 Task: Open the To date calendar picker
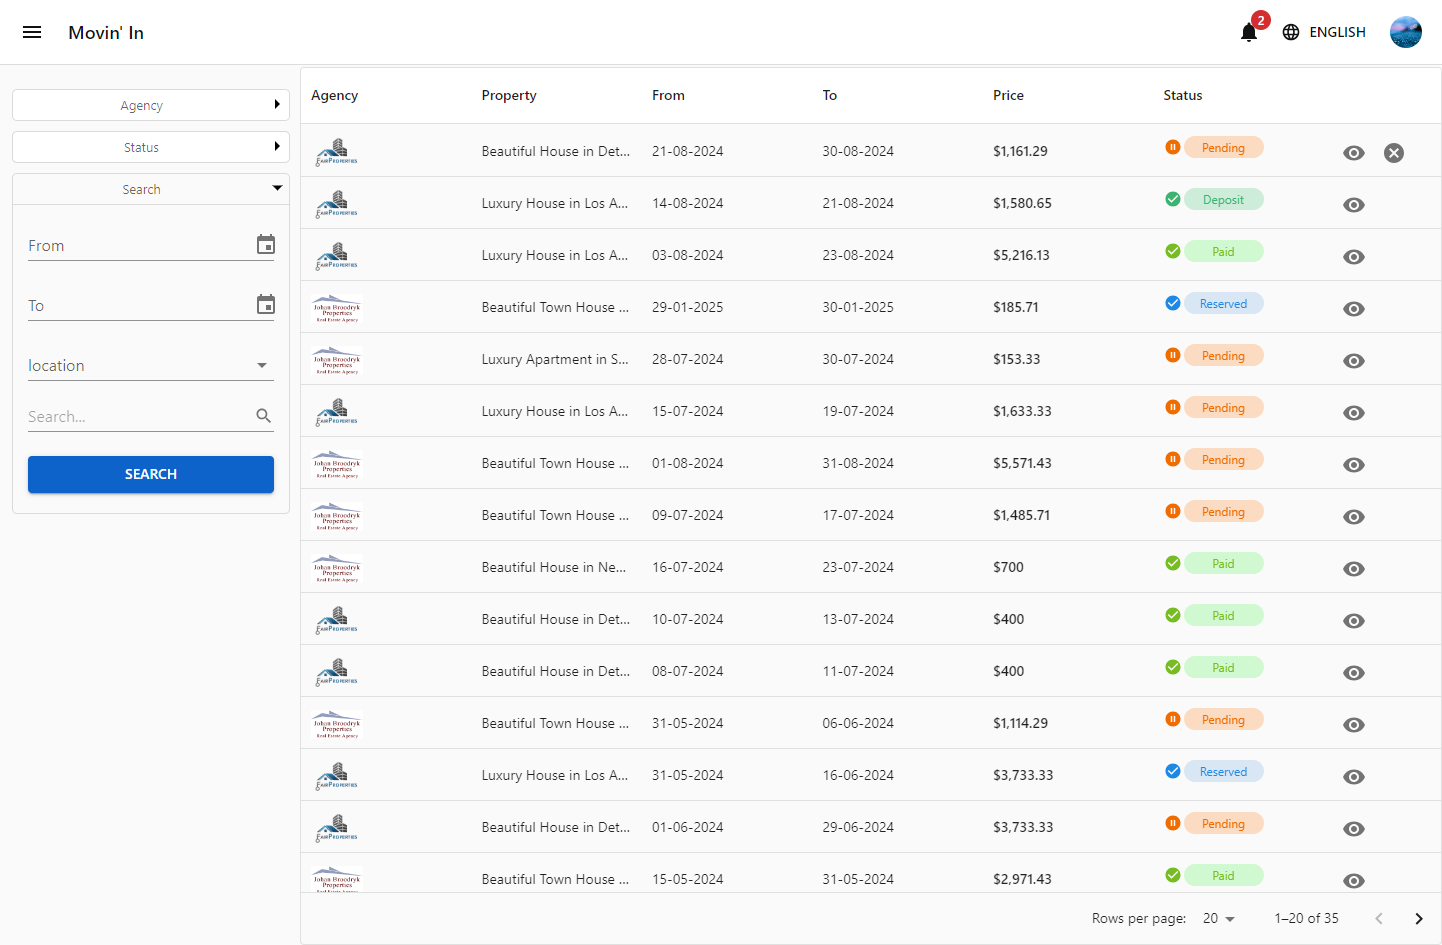[x=265, y=304]
